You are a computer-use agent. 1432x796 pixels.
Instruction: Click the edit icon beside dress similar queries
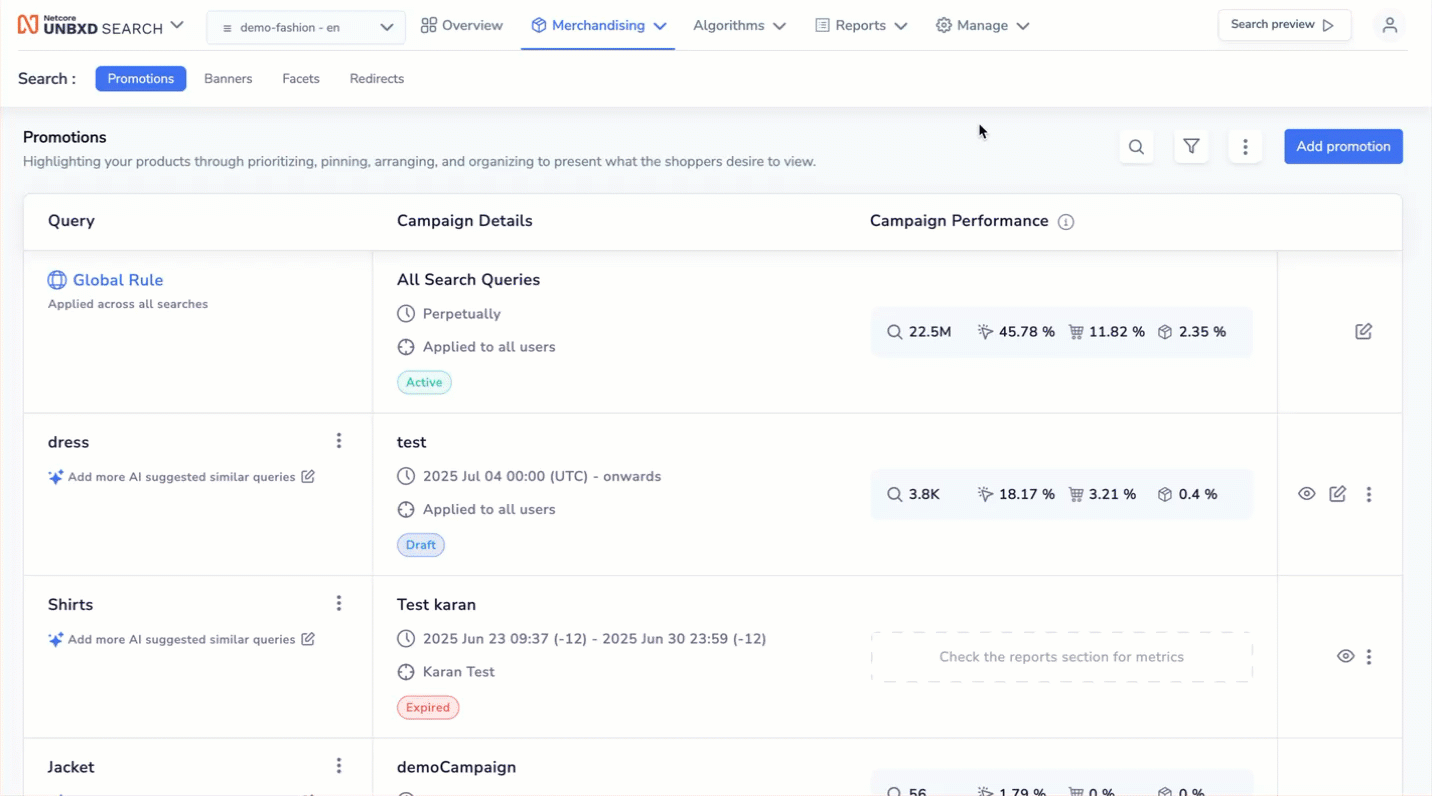(308, 476)
